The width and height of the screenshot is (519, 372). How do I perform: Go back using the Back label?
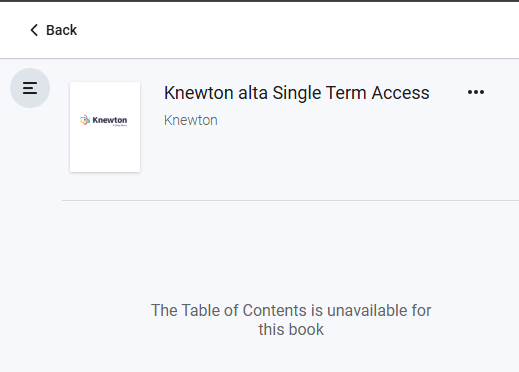tap(61, 30)
